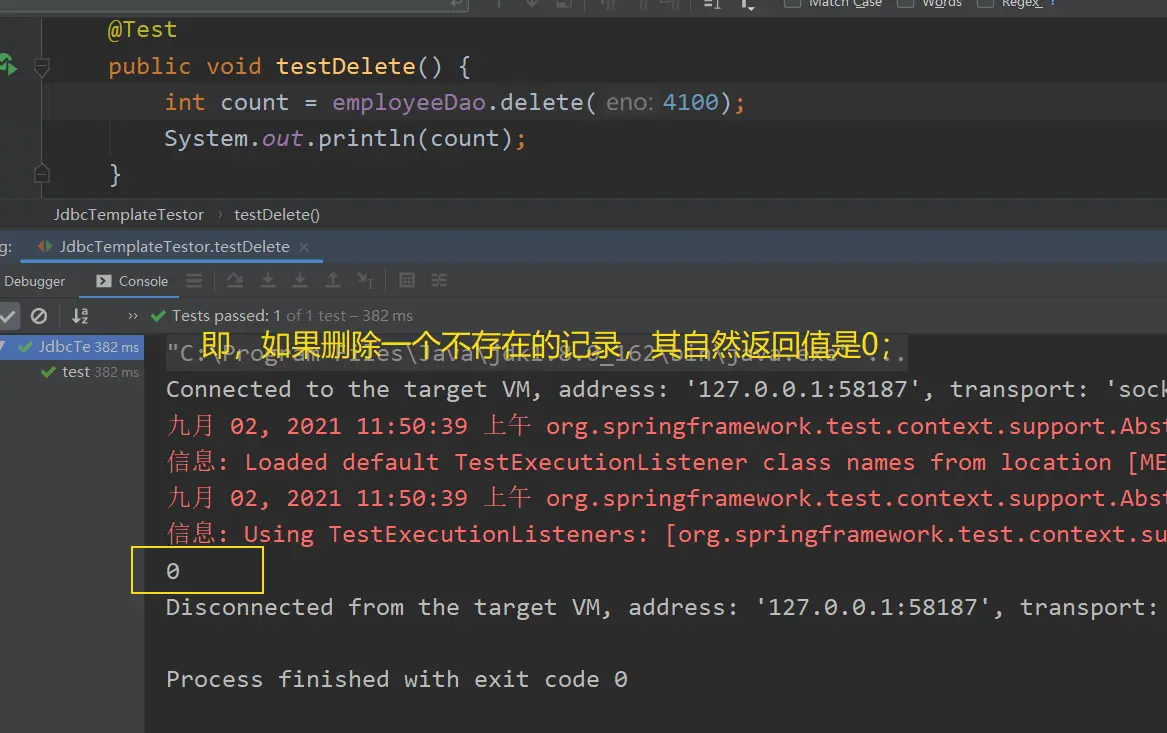Toggle Sort Alphabetically in test toolbar
Viewport: 1167px width, 733px height.
80,316
